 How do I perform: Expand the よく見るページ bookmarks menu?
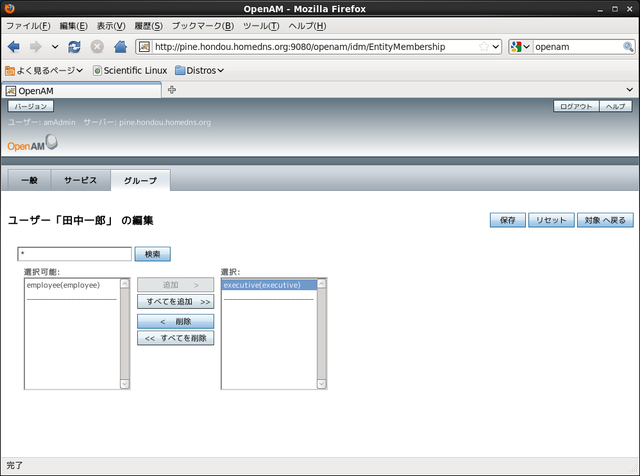[44, 70]
